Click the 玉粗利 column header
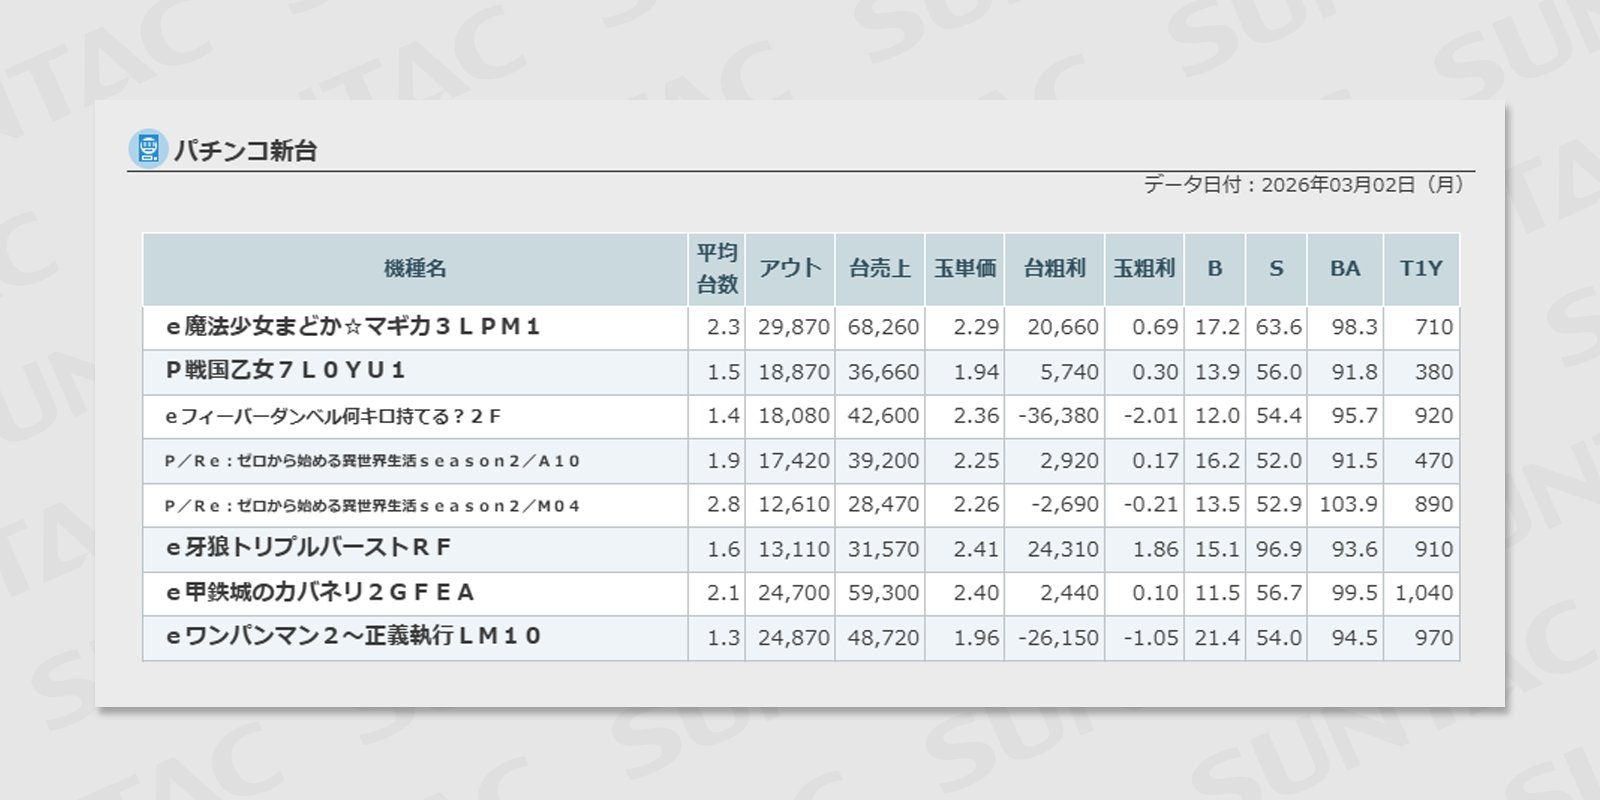The height and width of the screenshot is (800, 1600). coord(1144,269)
